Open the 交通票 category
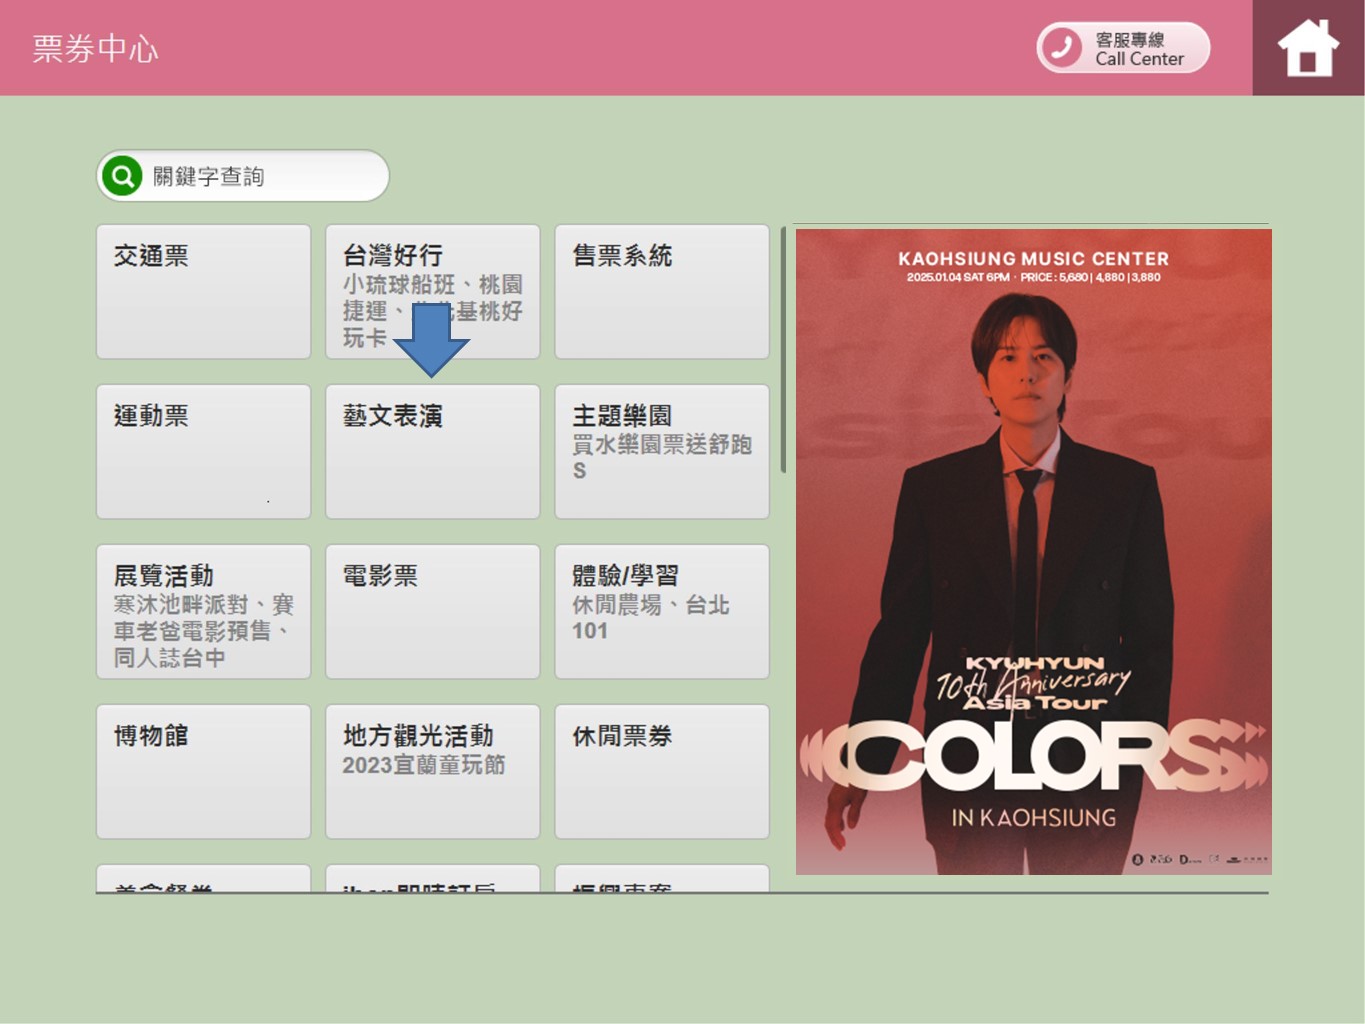1365x1024 pixels. point(203,291)
